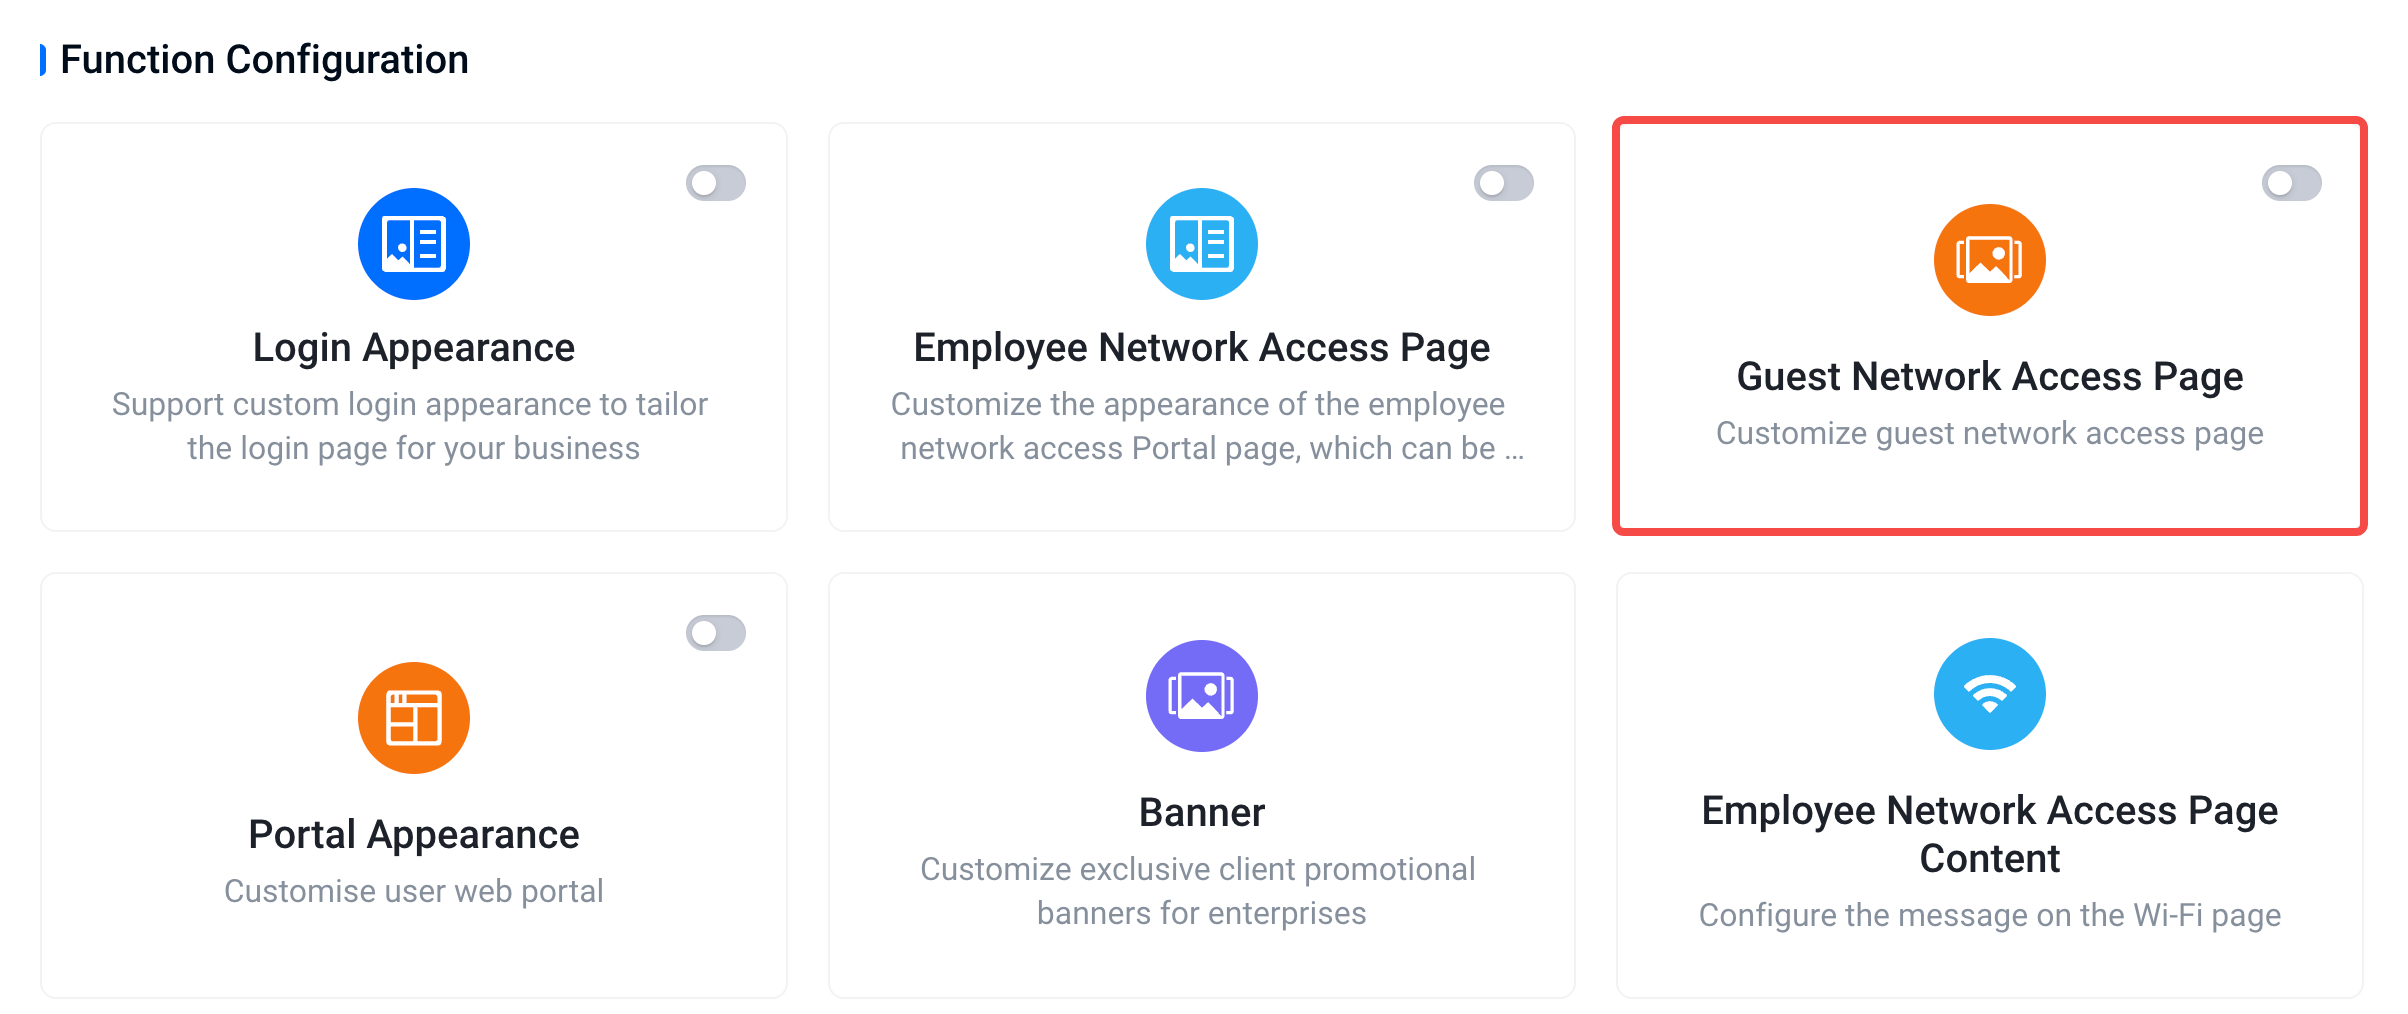Click the purple Banner image icon
This screenshot has height=1014, width=2408.
click(1202, 696)
